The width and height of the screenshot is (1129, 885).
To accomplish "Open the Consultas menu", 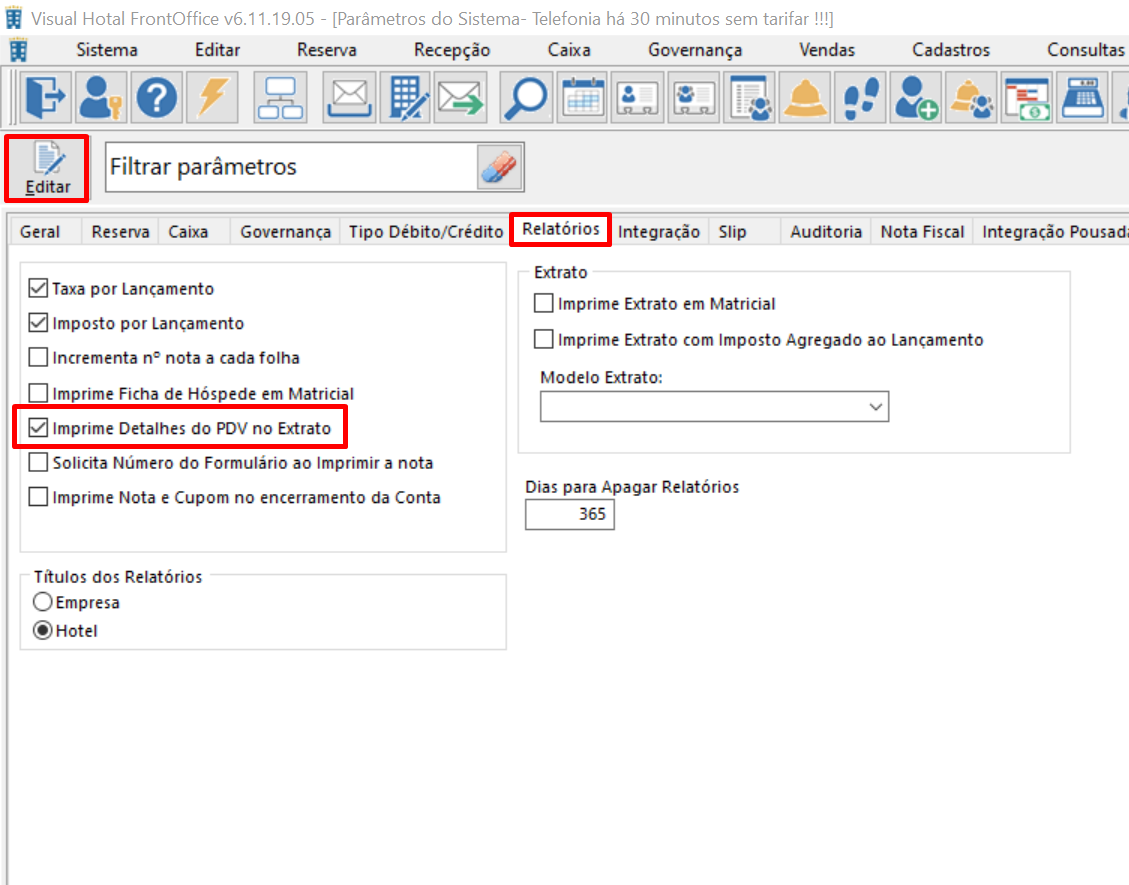I will click(1085, 50).
